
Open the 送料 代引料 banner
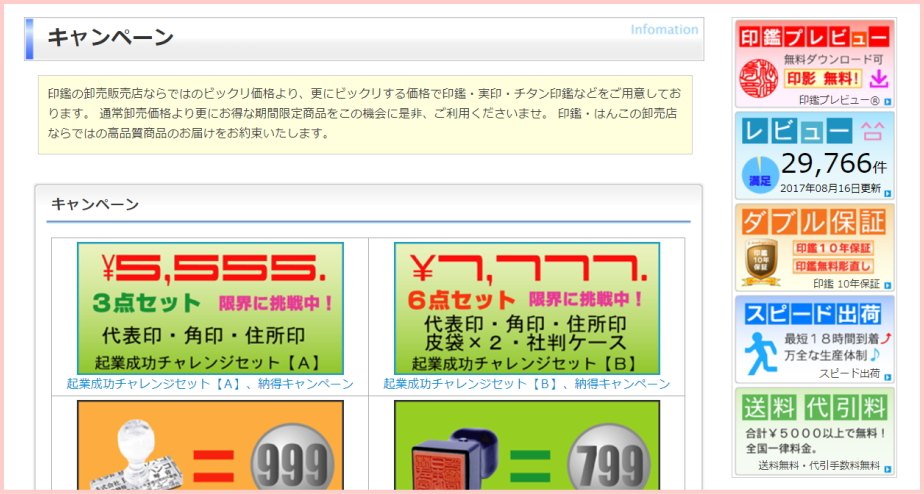tap(814, 432)
